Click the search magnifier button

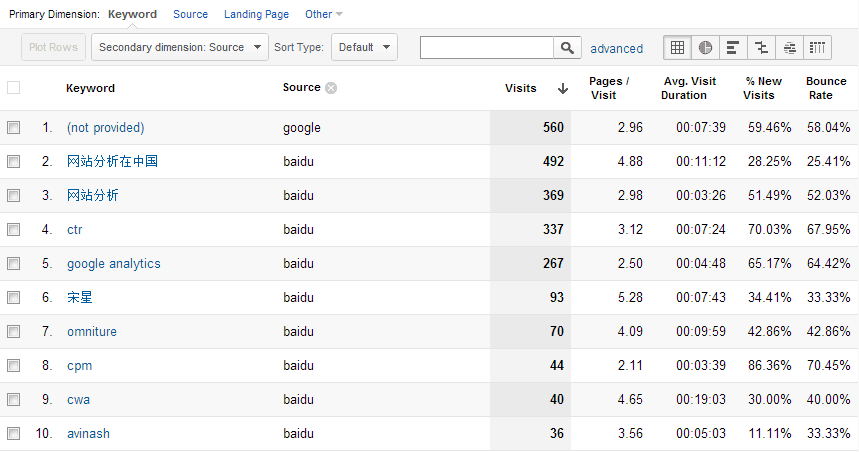pos(567,47)
